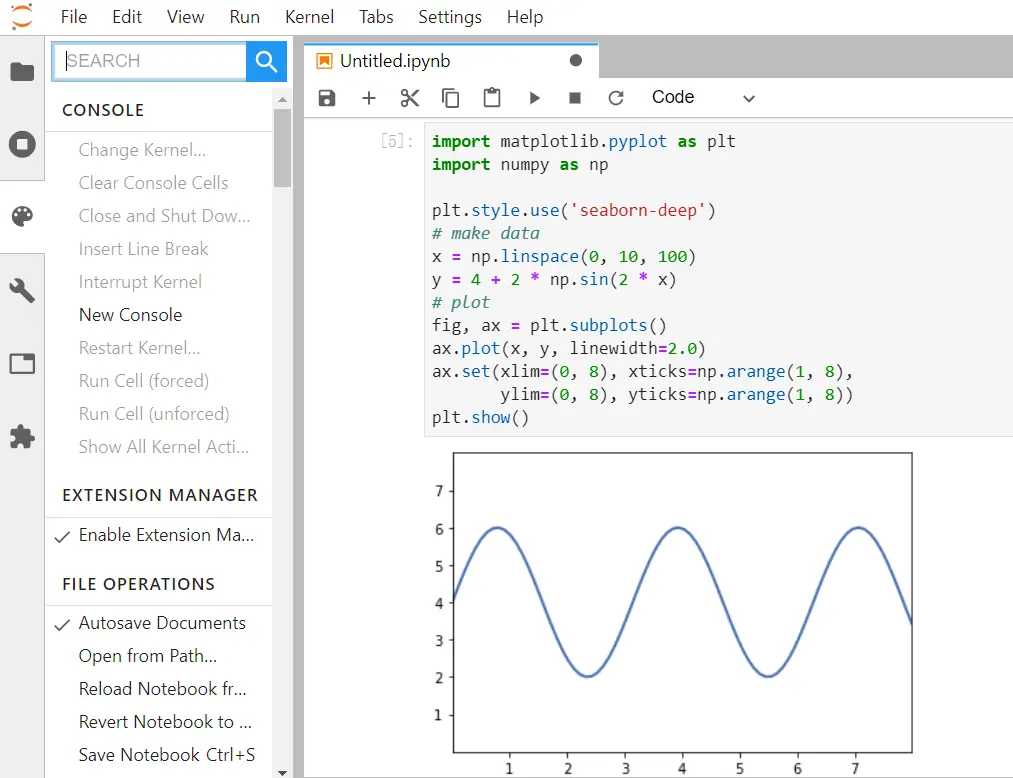Select the commands palette sidebar icon
The image size is (1013, 778).
pos(22,216)
